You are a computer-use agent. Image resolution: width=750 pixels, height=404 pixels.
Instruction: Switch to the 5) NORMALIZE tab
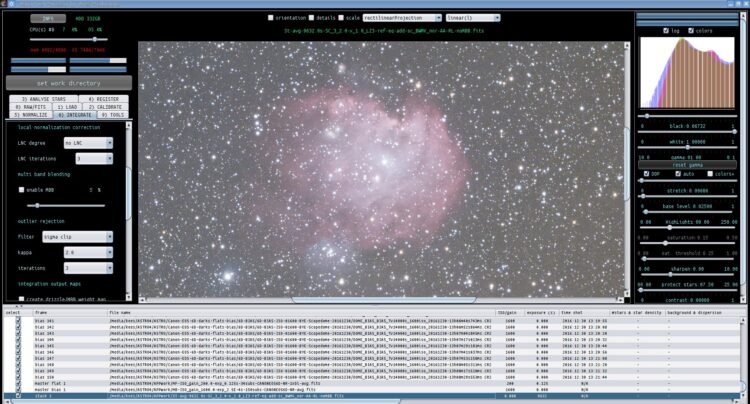click(x=31, y=115)
